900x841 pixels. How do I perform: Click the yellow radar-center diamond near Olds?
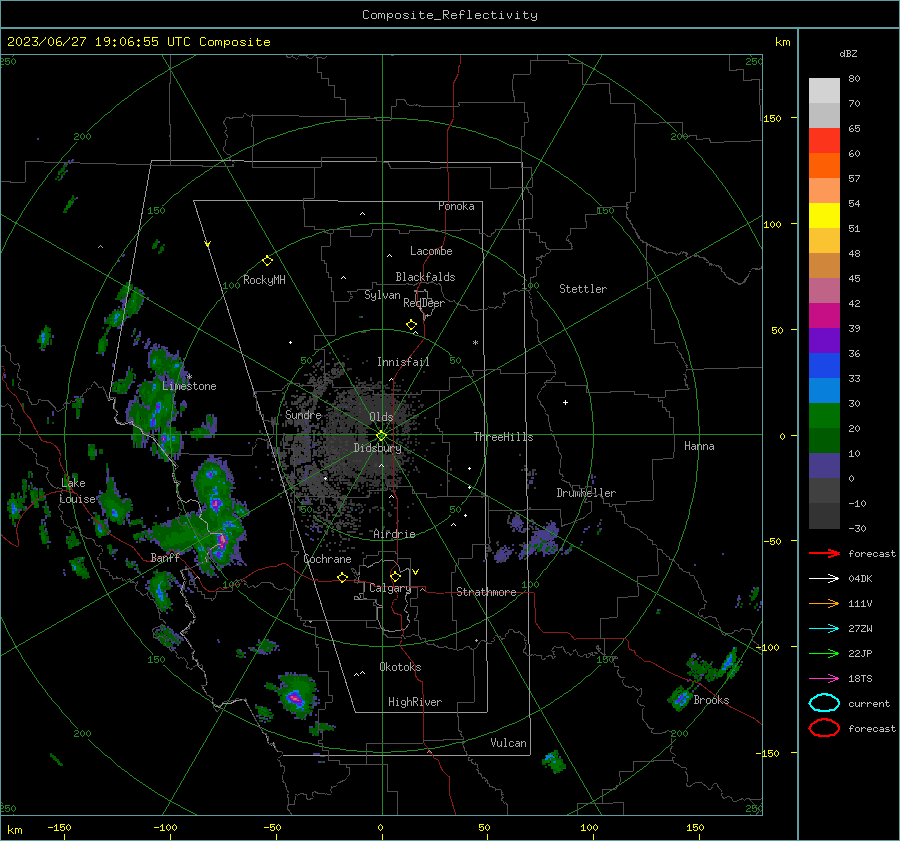click(381, 435)
